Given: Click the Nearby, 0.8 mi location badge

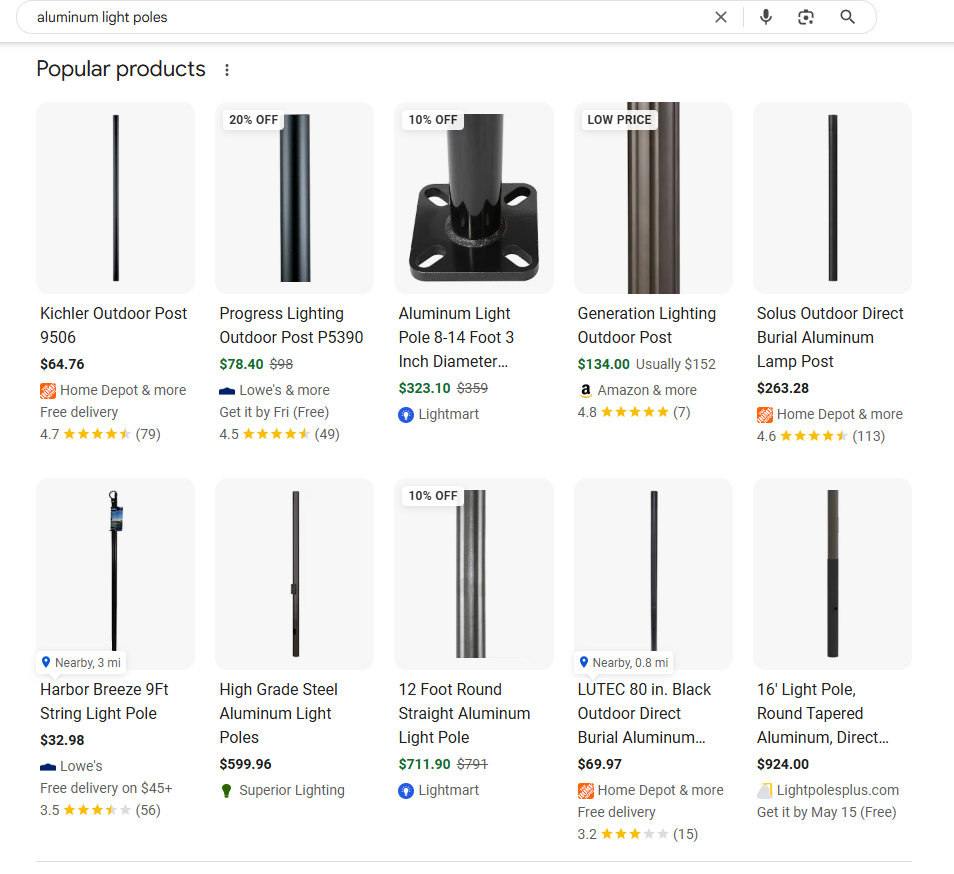Looking at the screenshot, I should (x=624, y=662).
